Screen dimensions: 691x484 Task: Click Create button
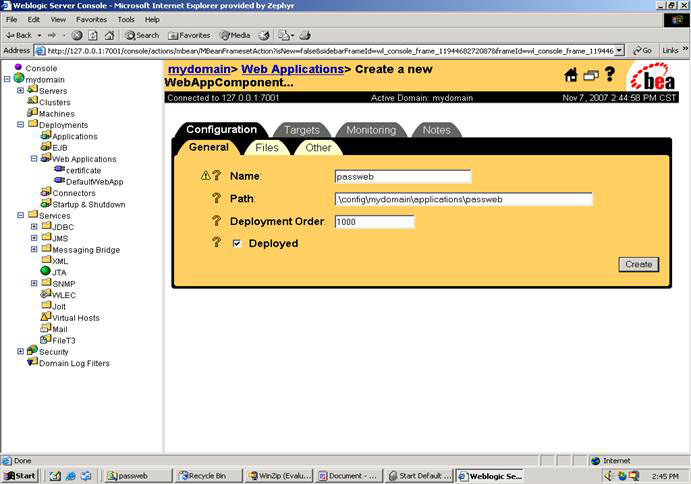(639, 264)
